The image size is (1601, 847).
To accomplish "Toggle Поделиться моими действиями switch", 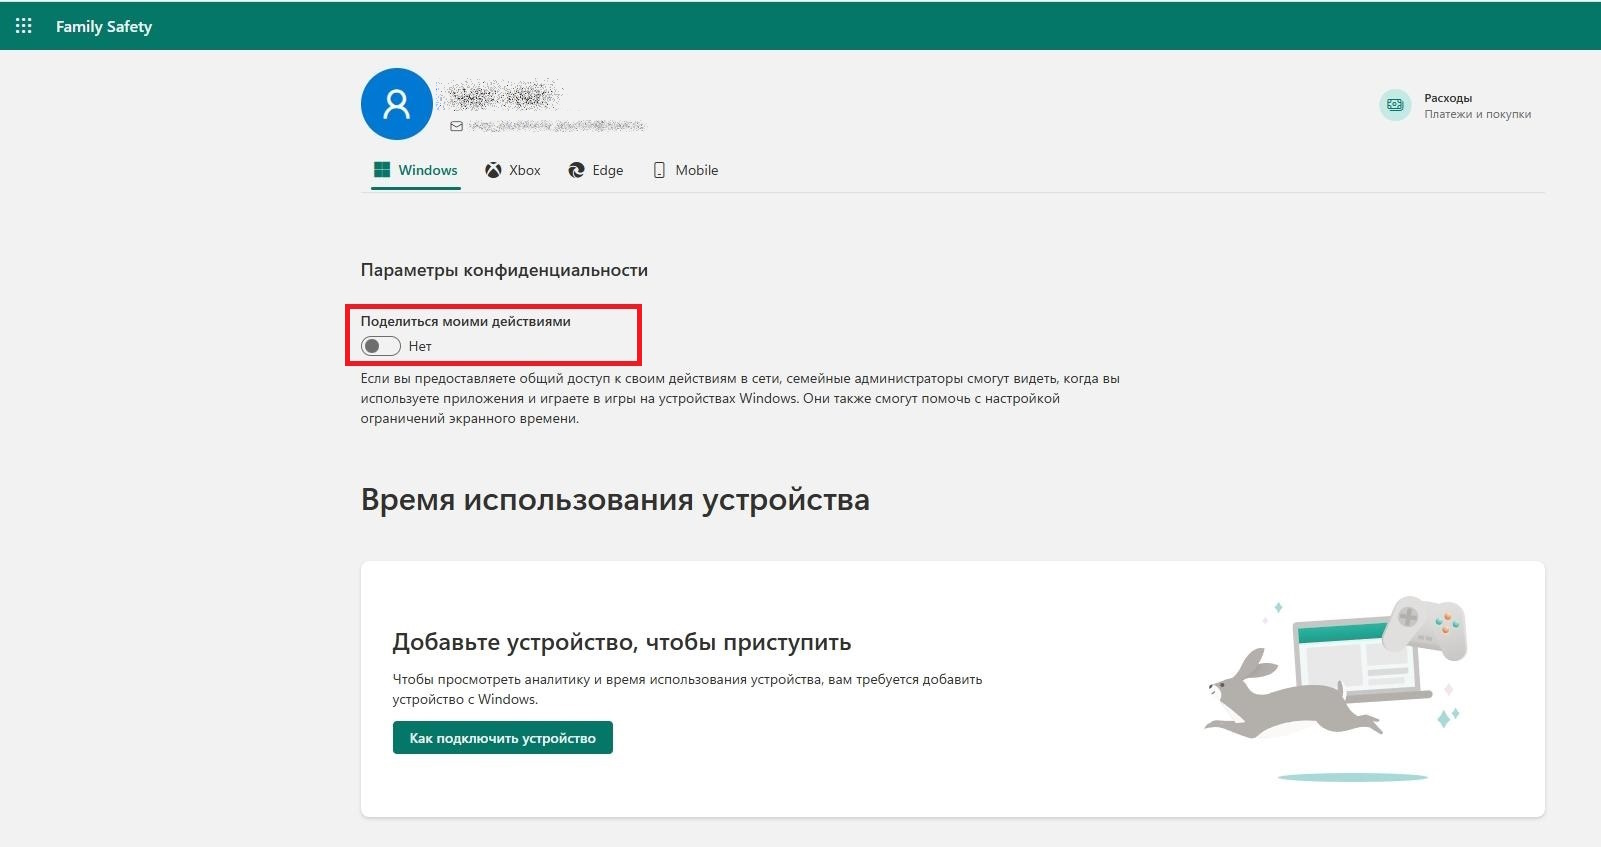I will click(x=381, y=346).
